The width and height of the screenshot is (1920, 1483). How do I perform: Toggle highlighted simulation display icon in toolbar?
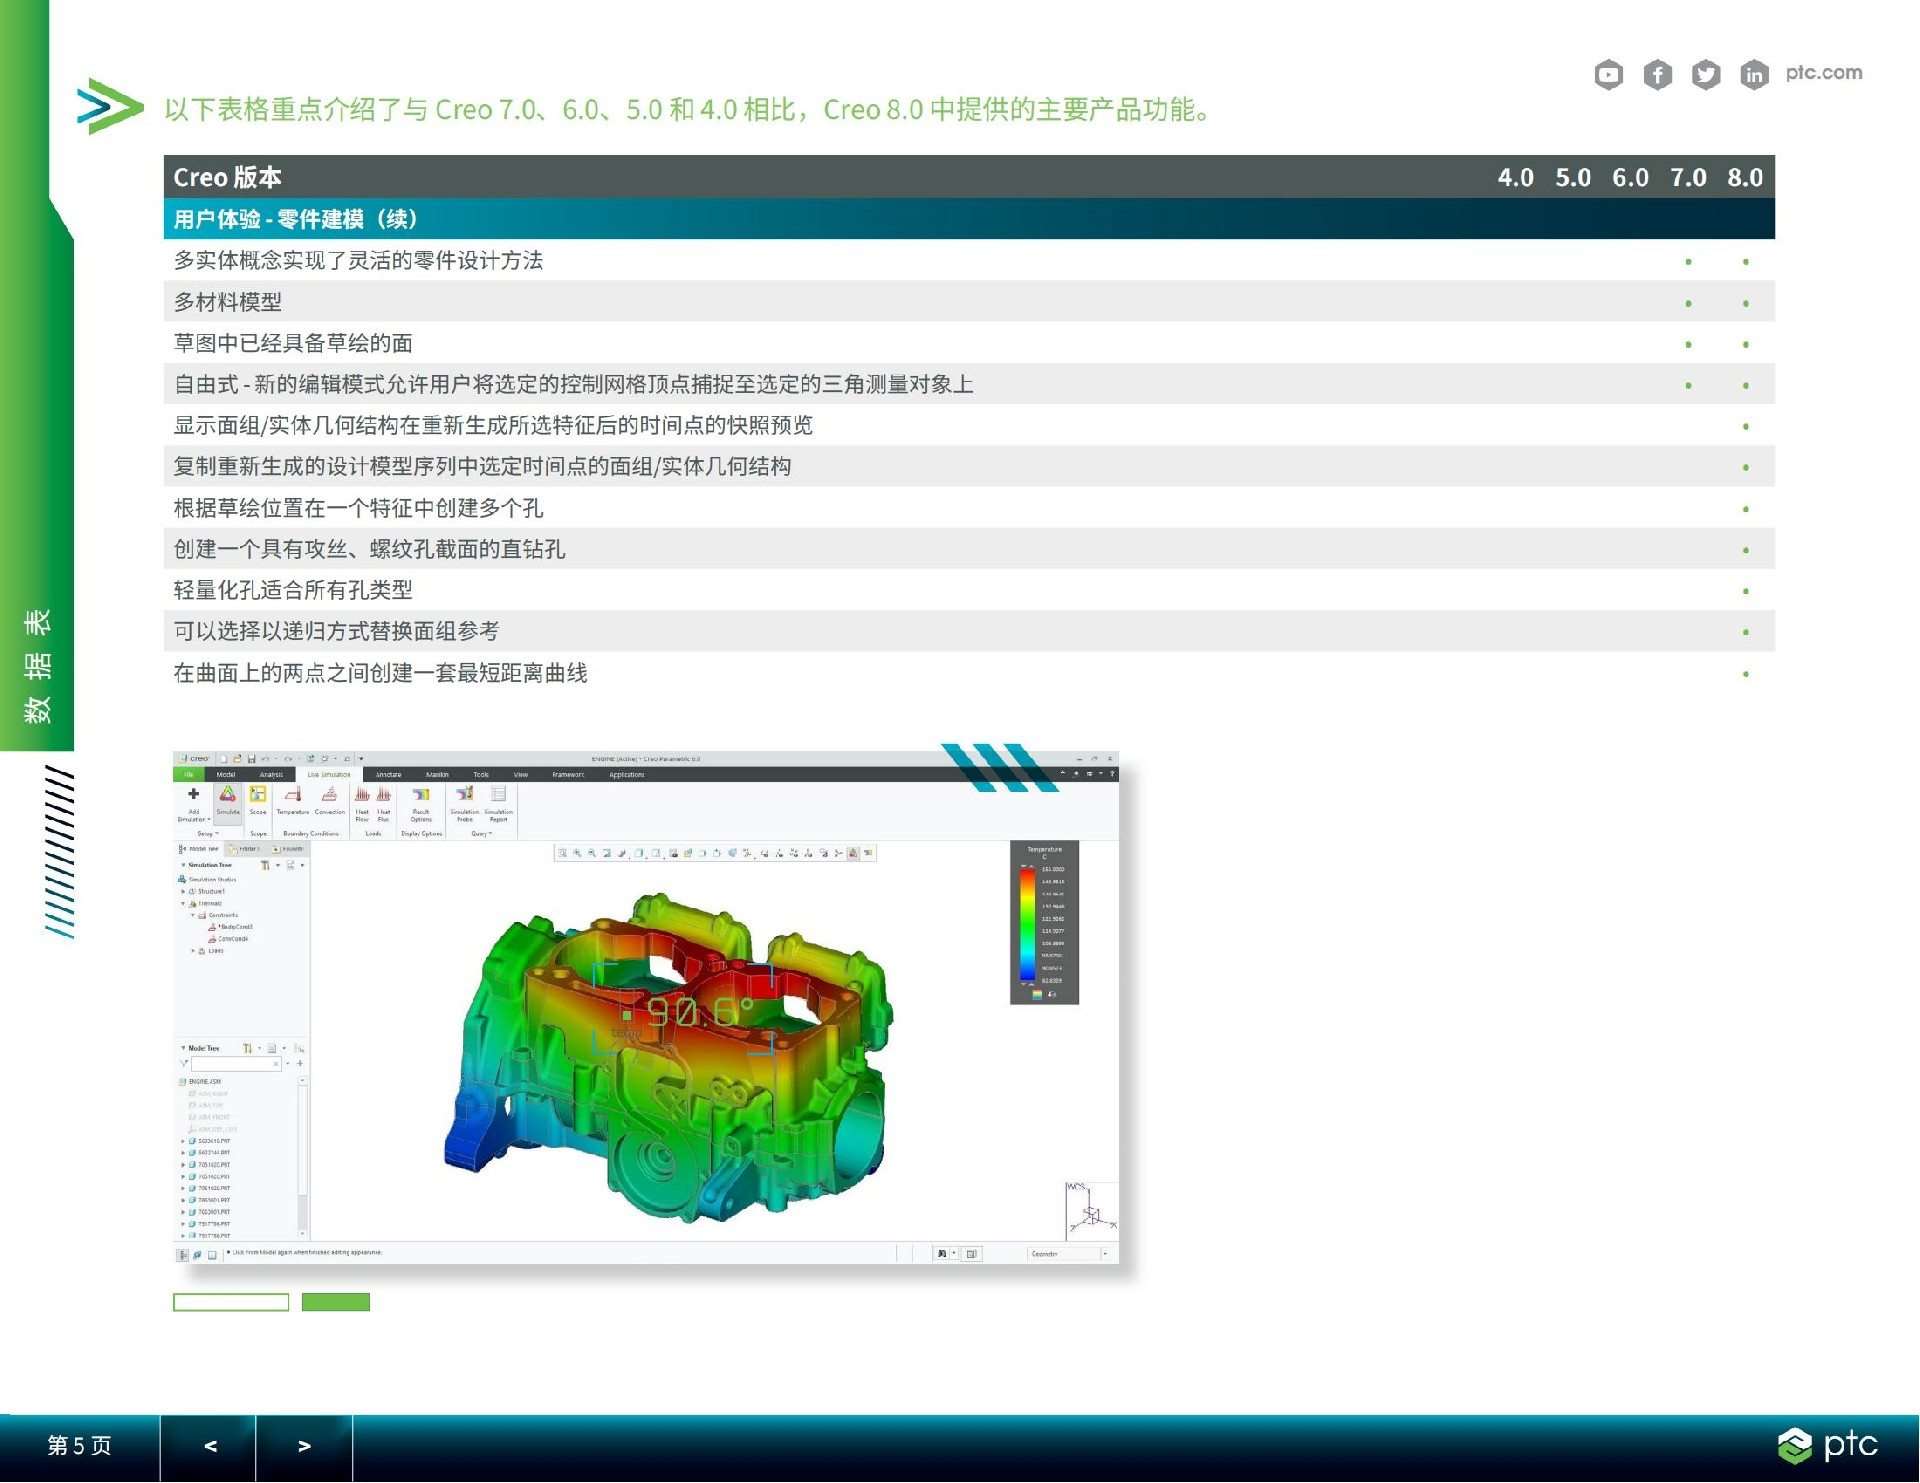coord(853,853)
